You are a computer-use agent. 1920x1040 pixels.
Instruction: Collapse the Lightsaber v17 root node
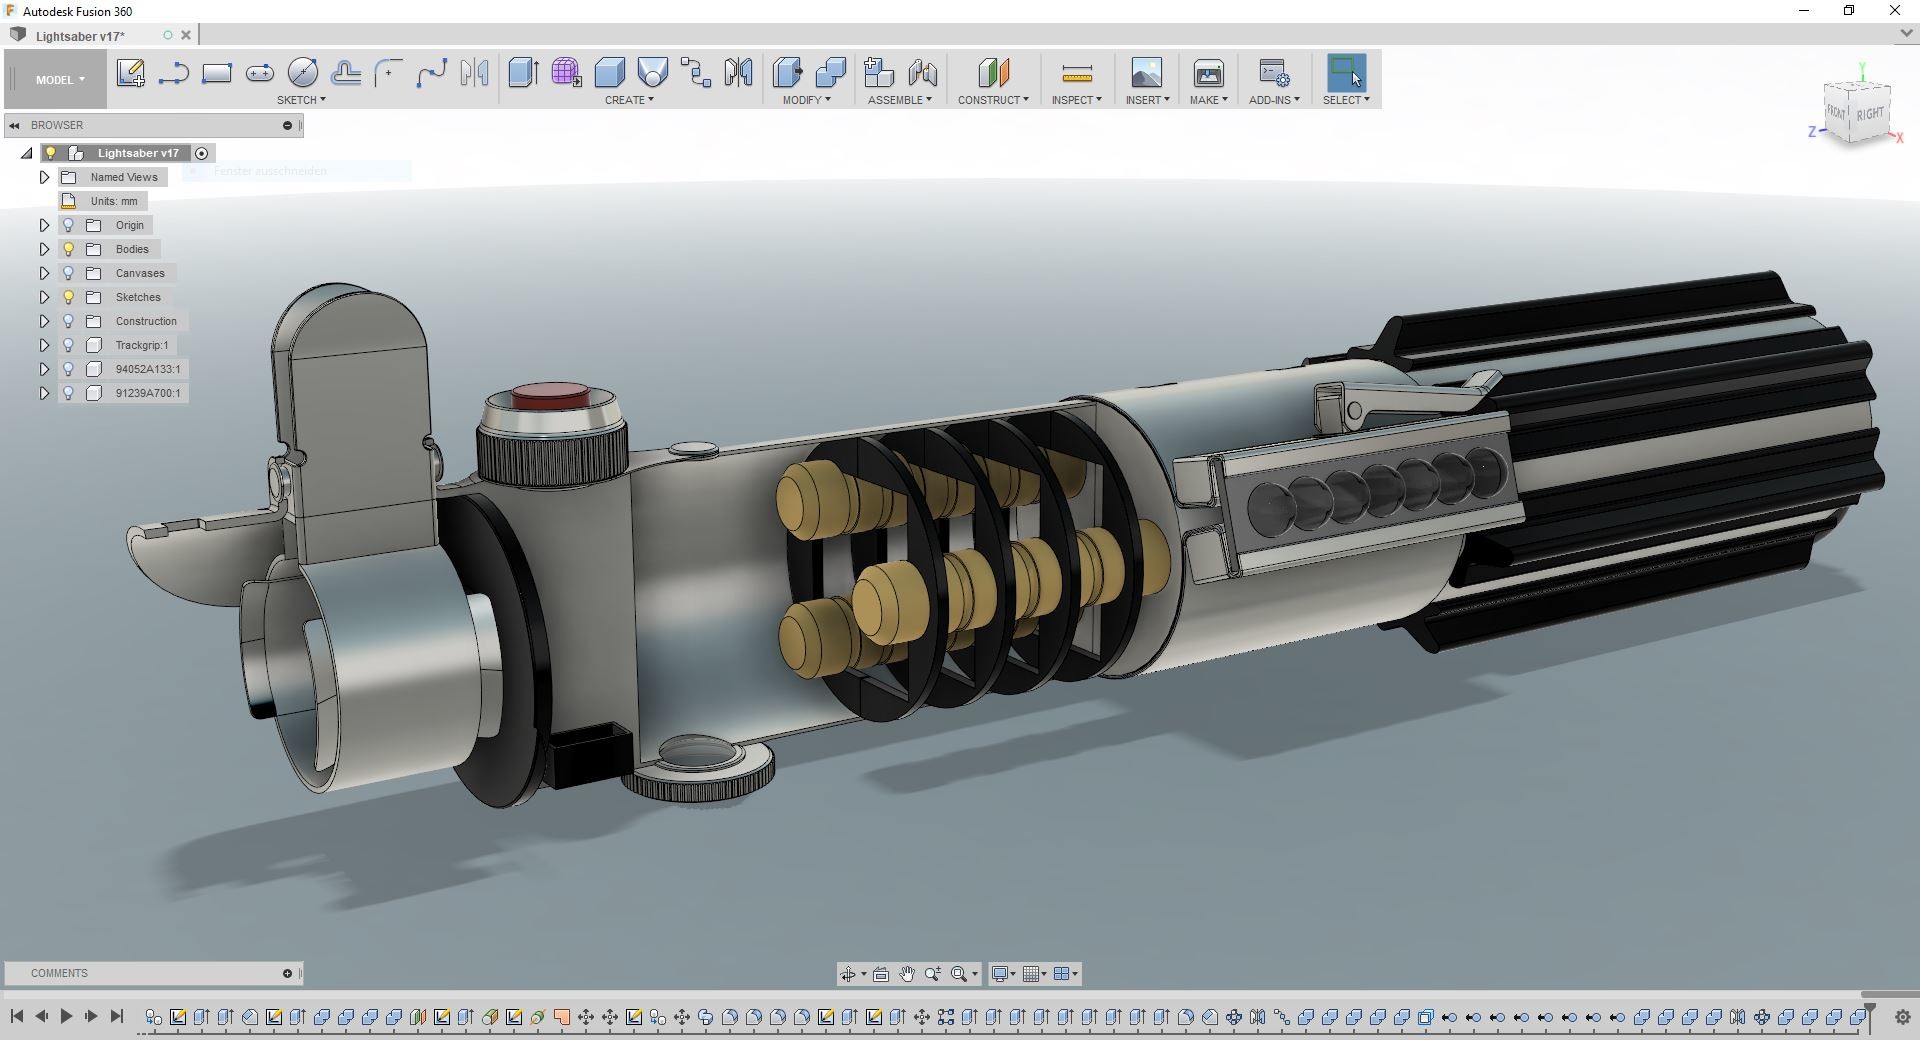[x=26, y=153]
